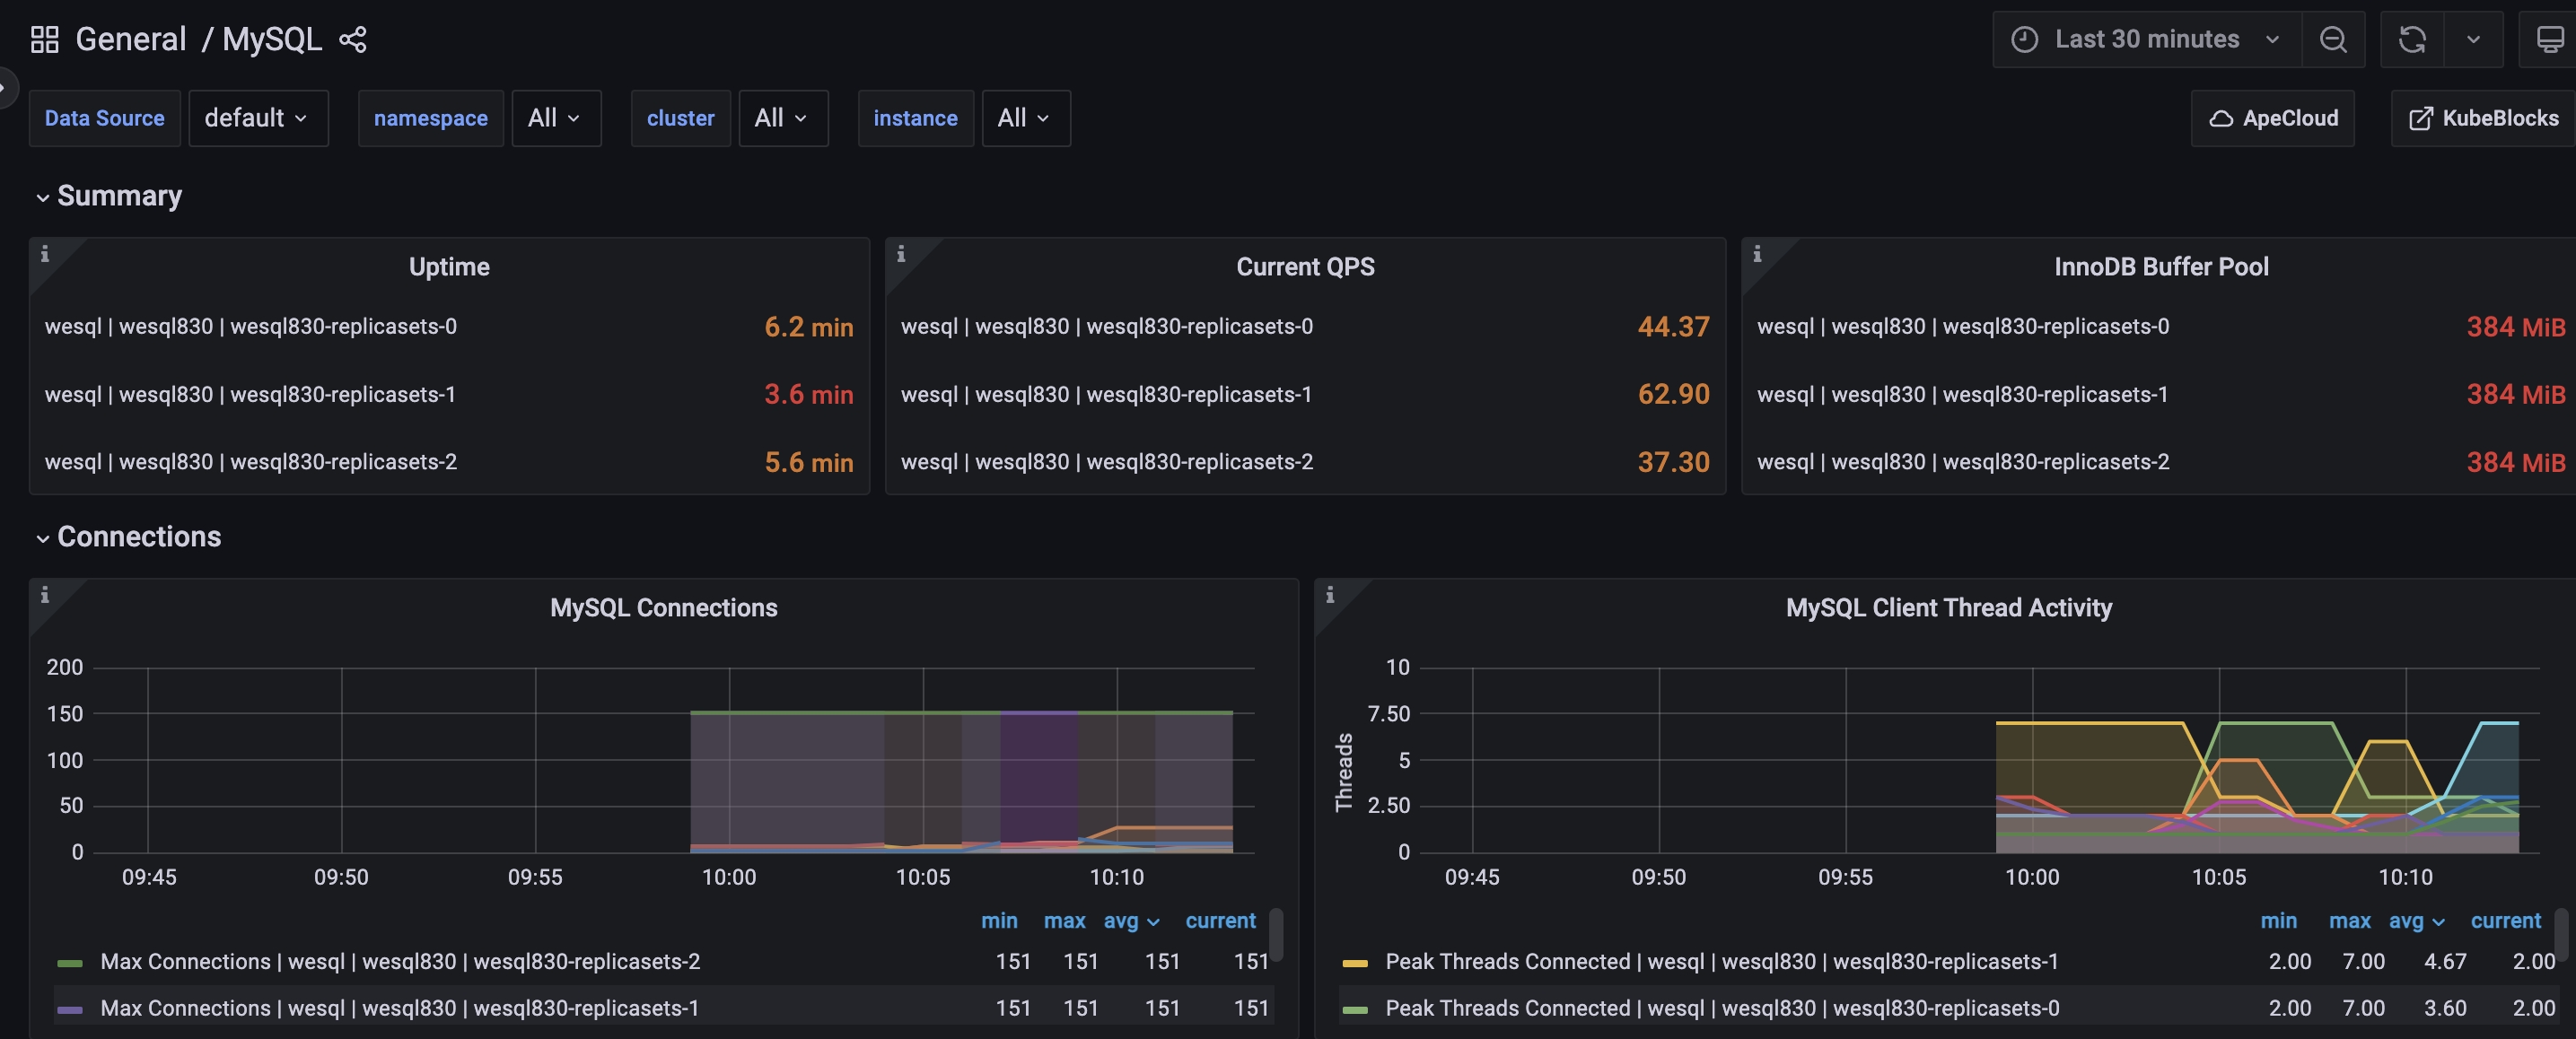The height and width of the screenshot is (1039, 2576).
Task: Sort MySQL Connections legend by max
Action: 1064,921
